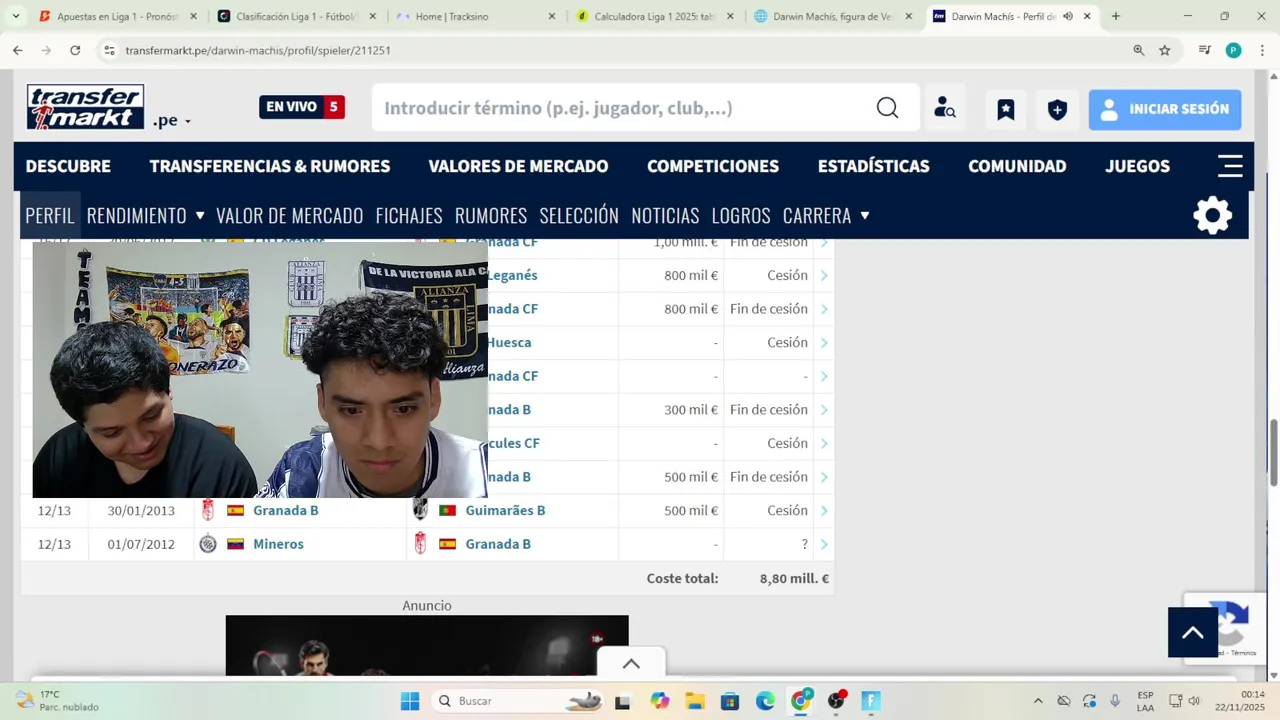The width and height of the screenshot is (1280, 720).
Task: Bookmark this page with the star icon
Action: point(1164,50)
